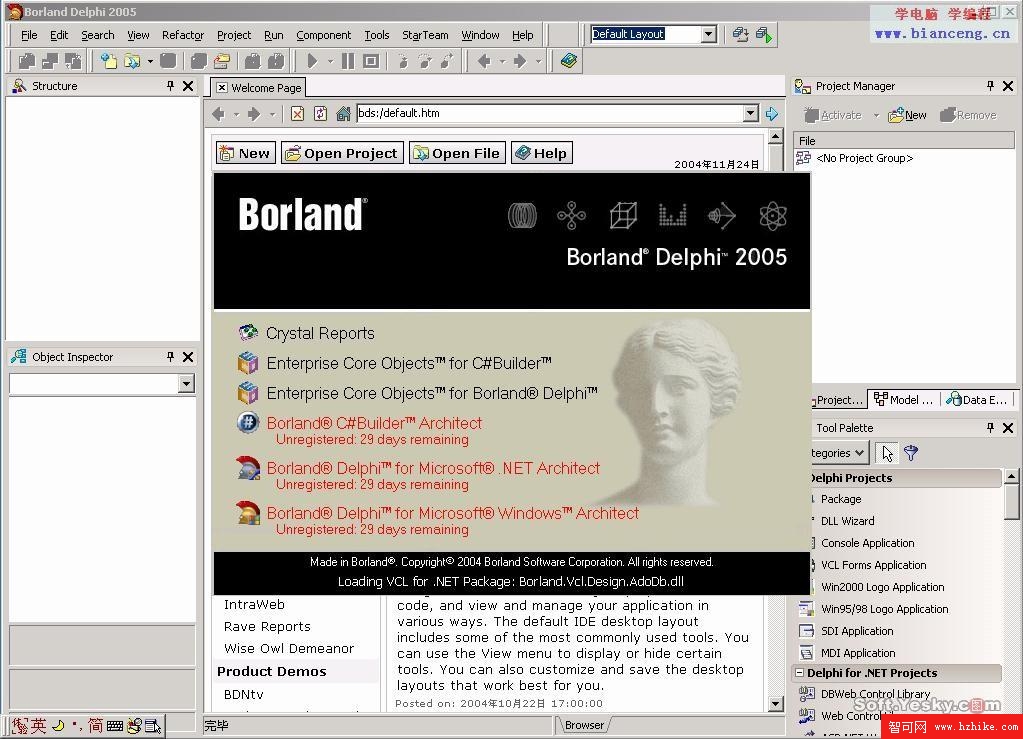Switch to the Model View tab
Screen dimensions: 1023x739
coord(904,400)
